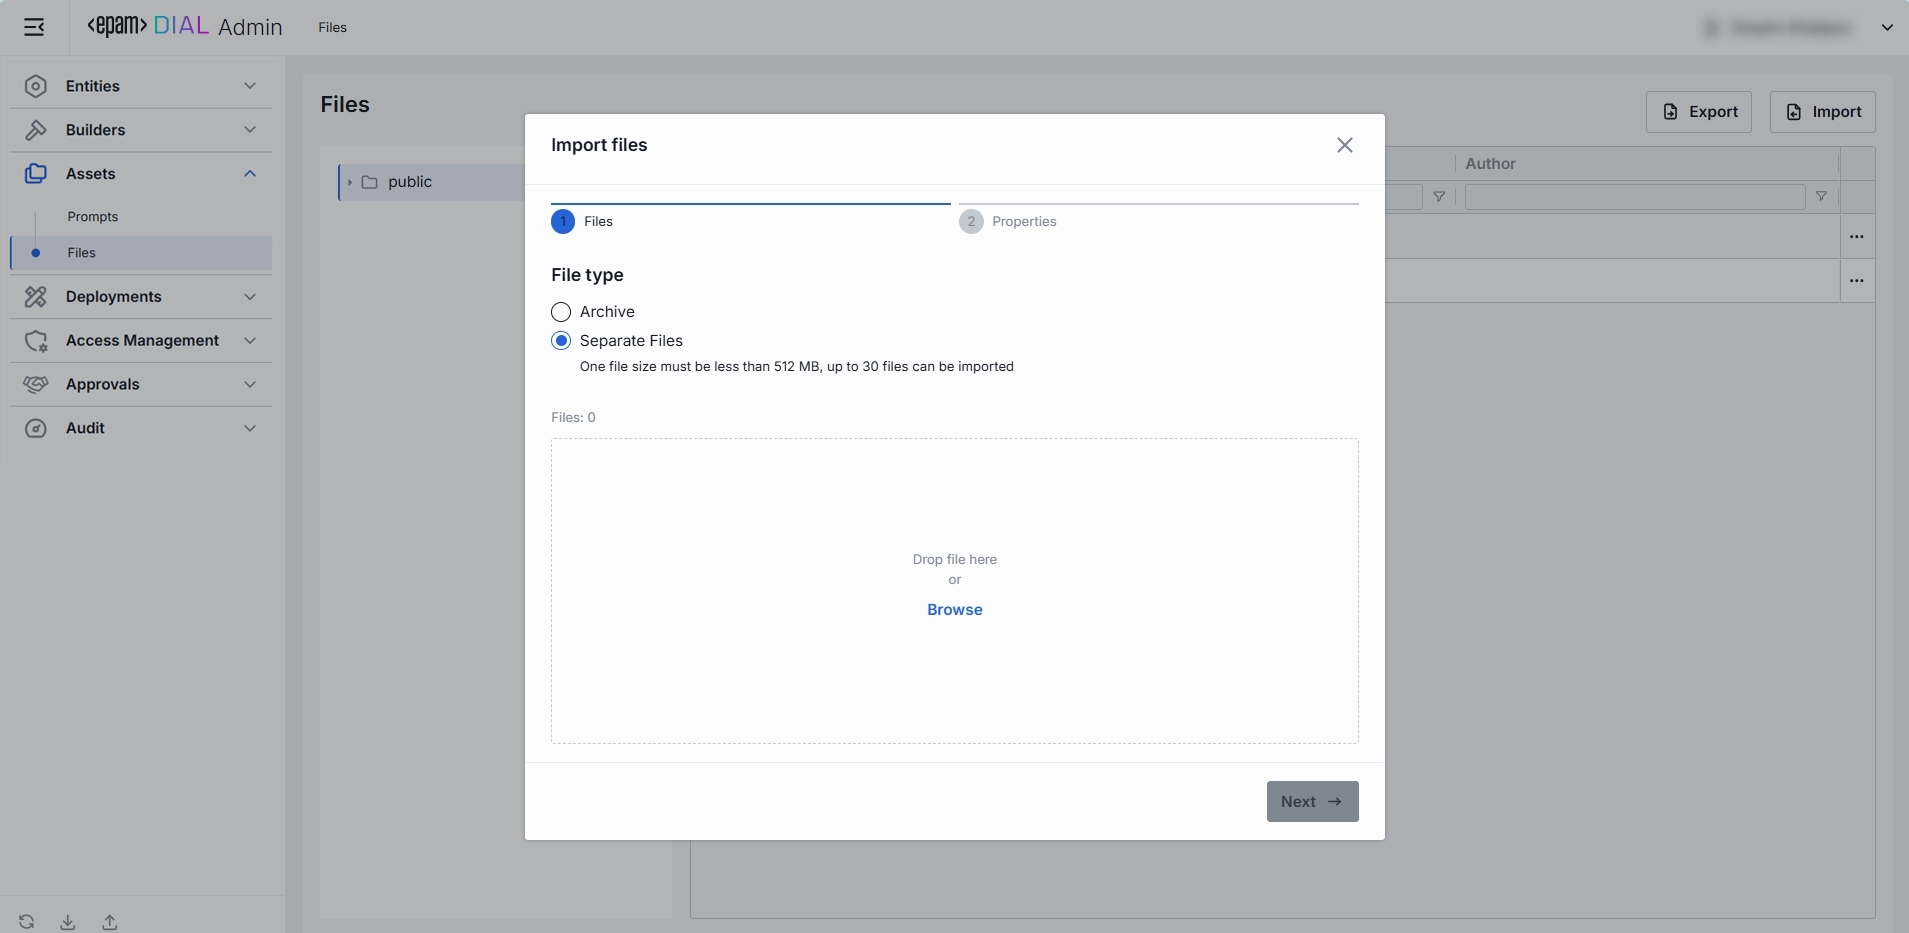Click the Access Management shield icon
This screenshot has height=933, width=1909.
[36, 341]
